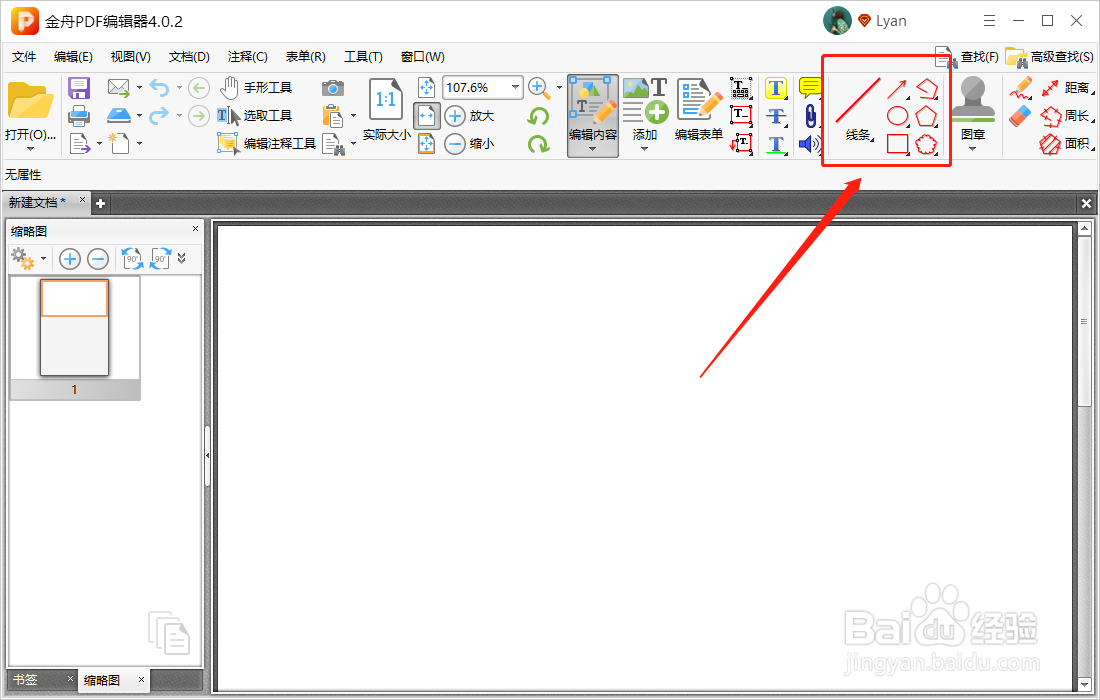Click the Redo arrow icon
The image size is (1100, 700).
[x=159, y=115]
